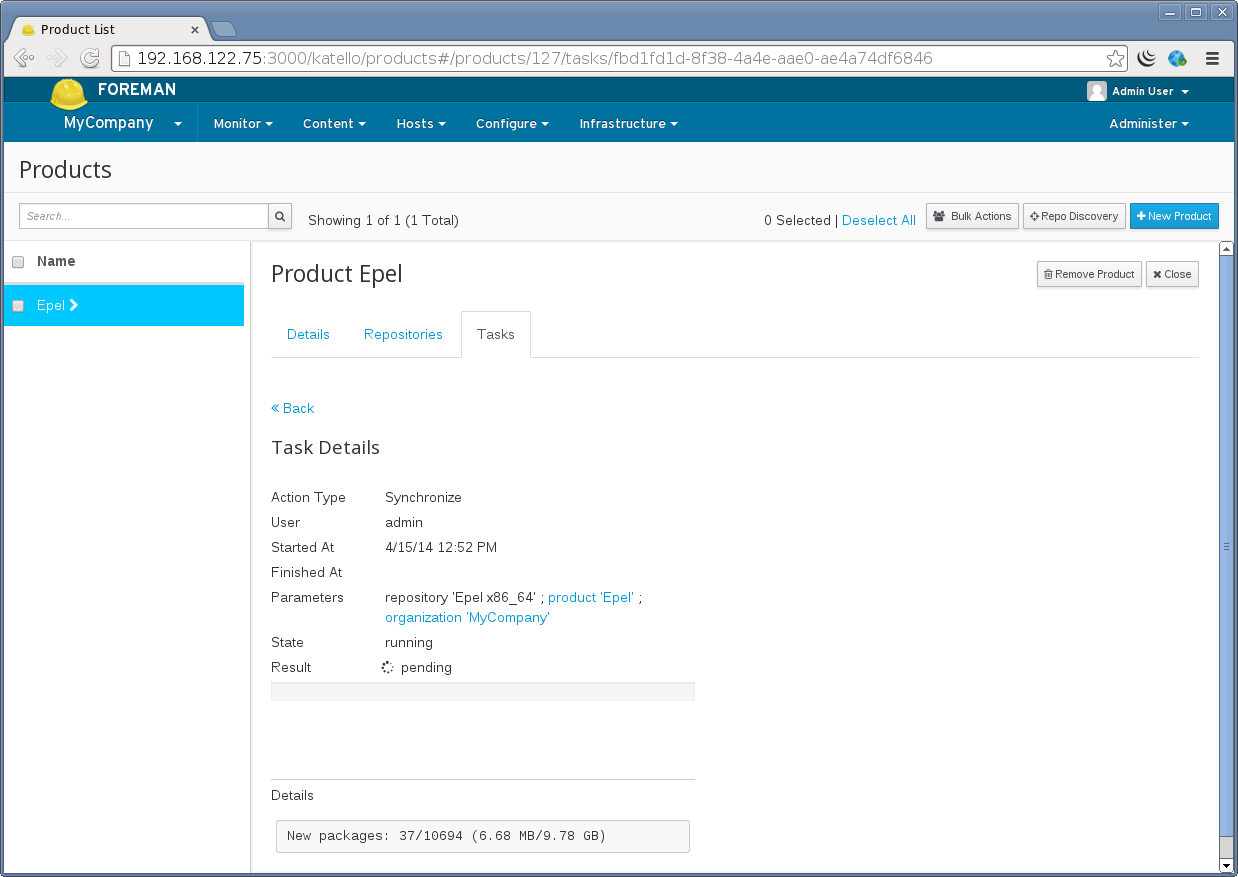
Task: Click the 'New packages: 37/10694' details text
Action: 446,835
